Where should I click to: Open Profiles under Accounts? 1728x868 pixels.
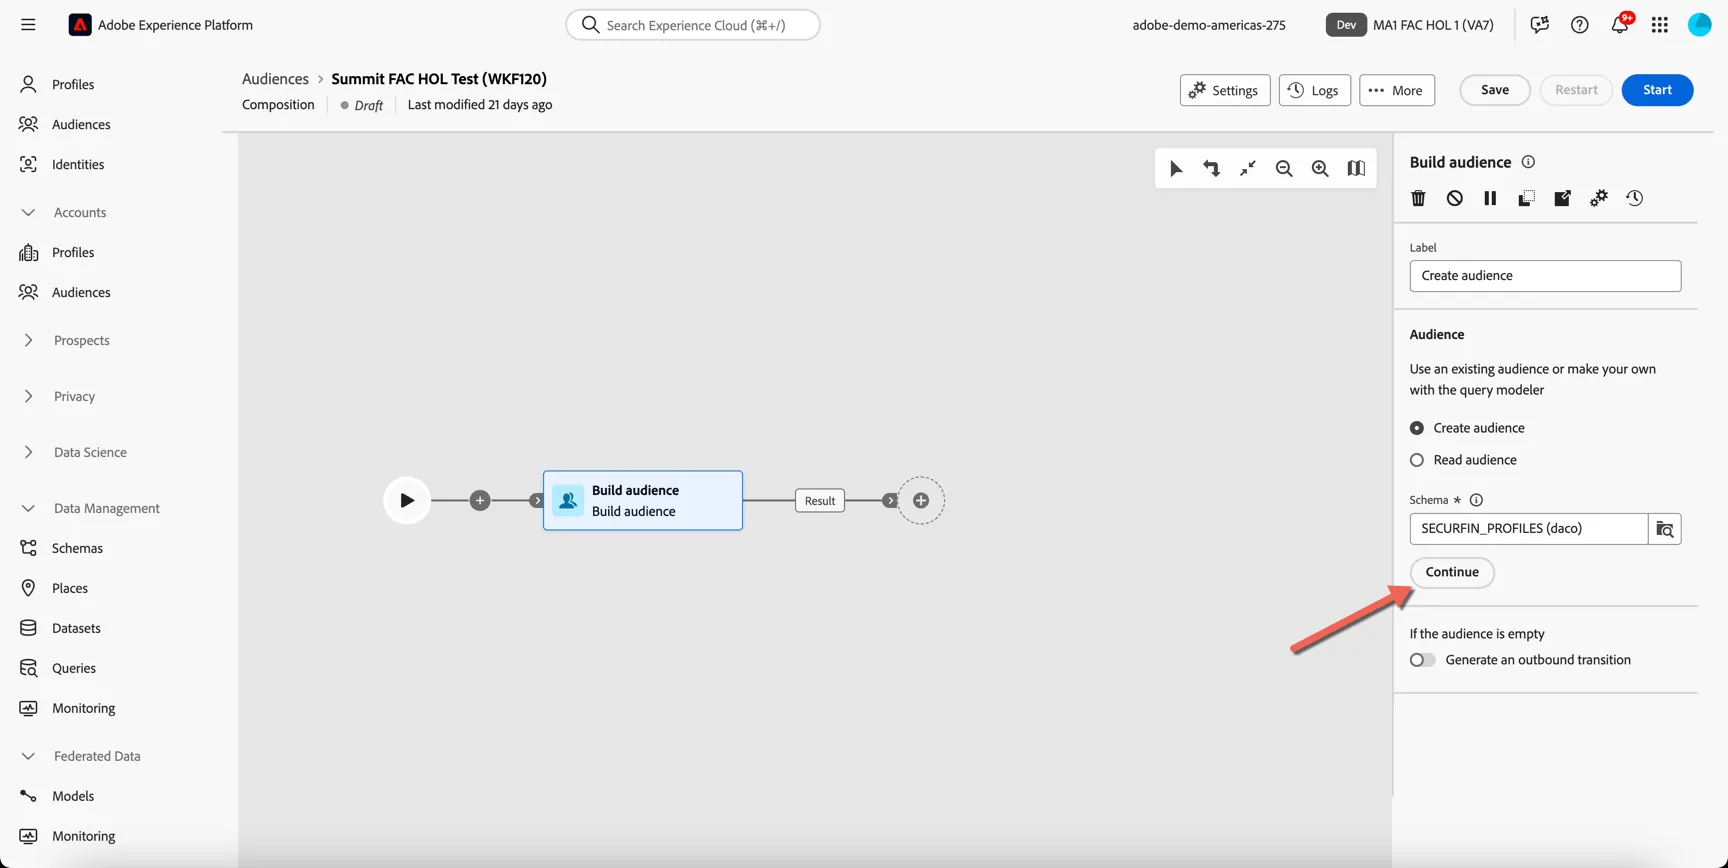[73, 252]
